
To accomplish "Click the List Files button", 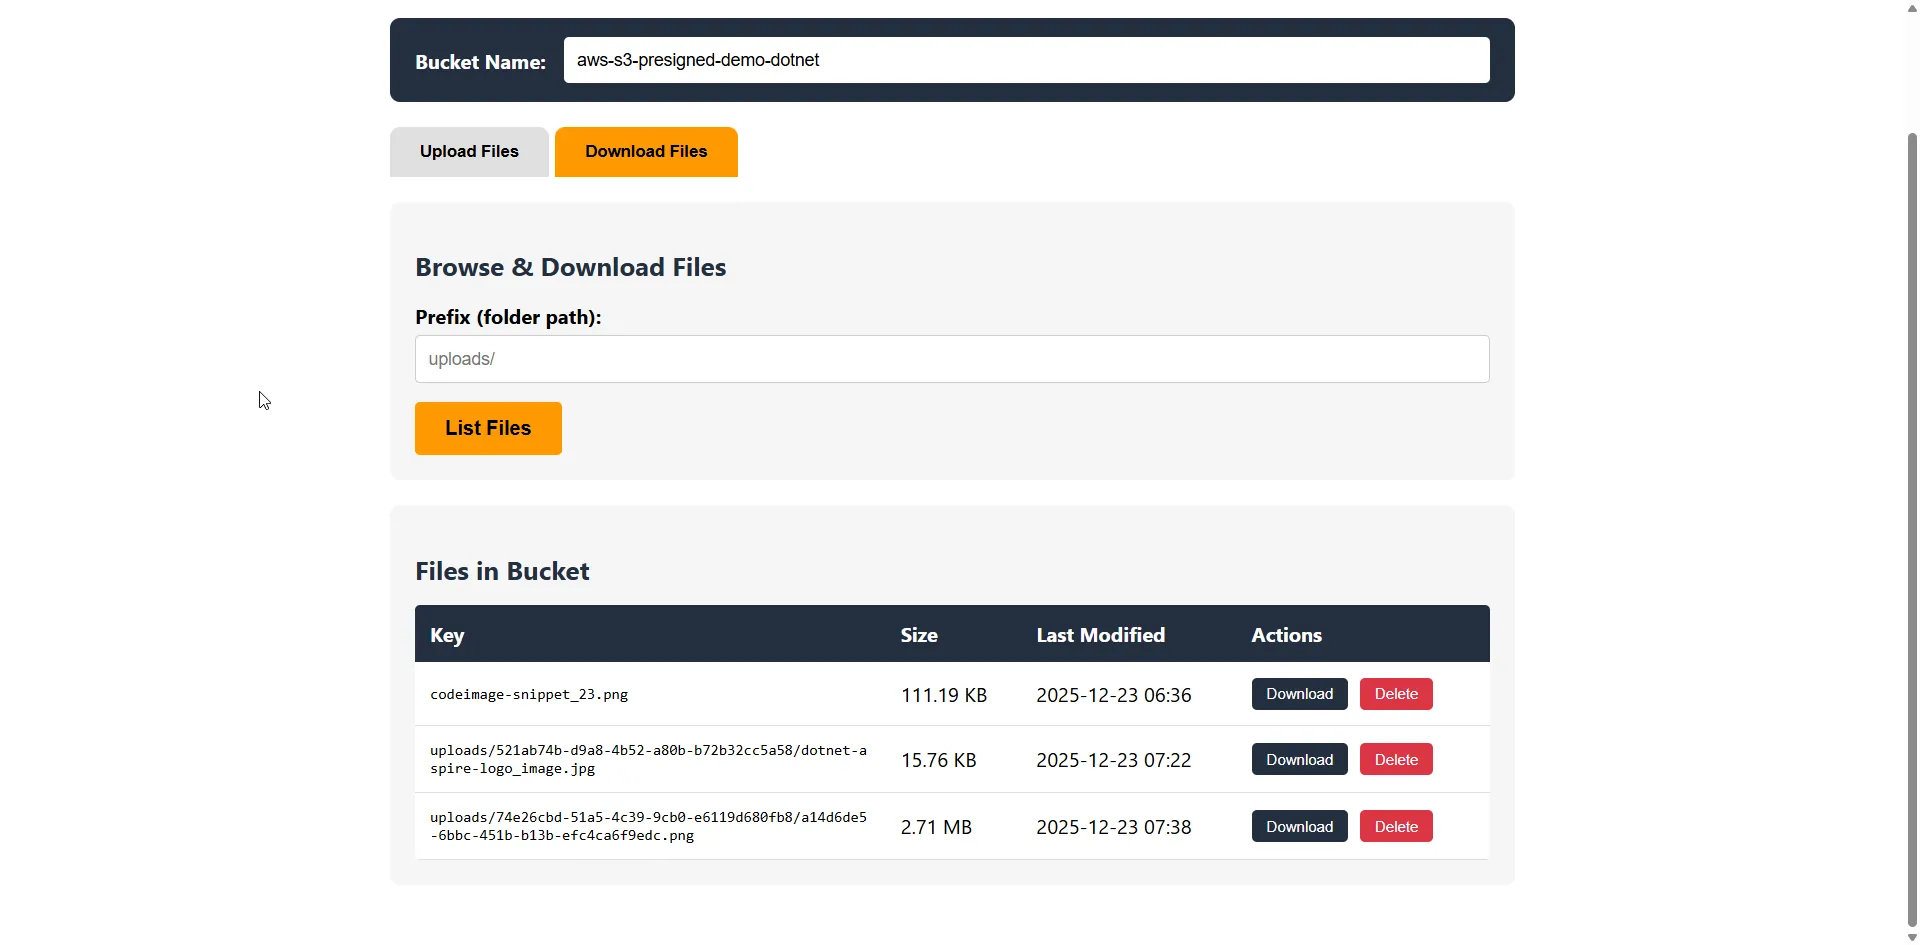I will coord(487,428).
